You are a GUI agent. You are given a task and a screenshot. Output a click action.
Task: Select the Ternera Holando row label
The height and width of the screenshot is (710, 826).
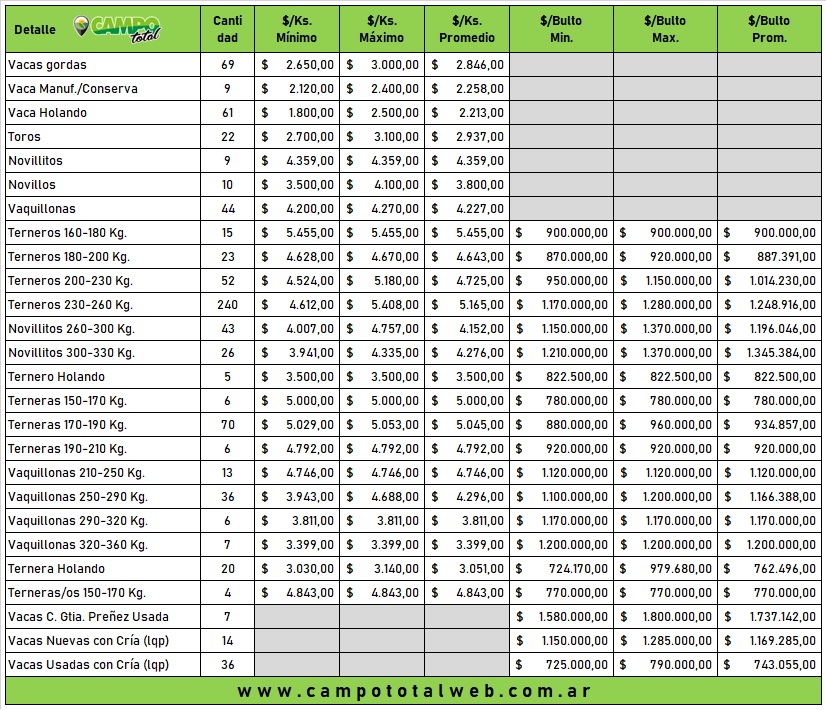tap(56, 569)
